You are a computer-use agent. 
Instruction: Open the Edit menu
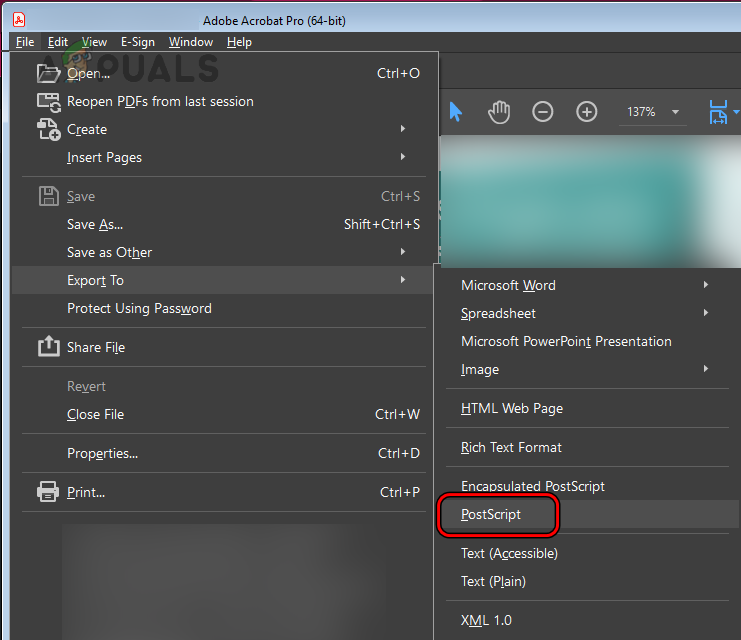[x=58, y=42]
